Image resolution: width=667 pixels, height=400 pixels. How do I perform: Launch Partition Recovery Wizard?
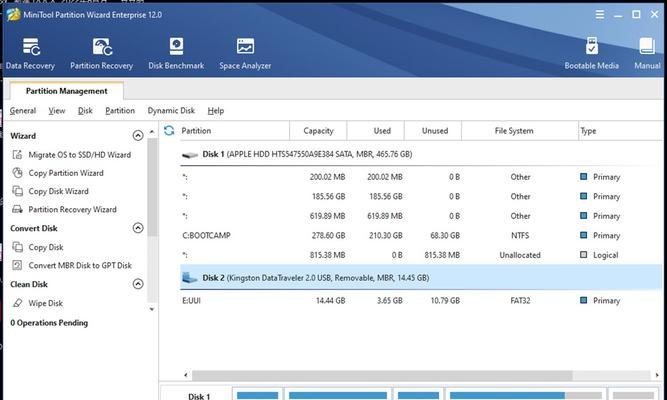tap(72, 209)
